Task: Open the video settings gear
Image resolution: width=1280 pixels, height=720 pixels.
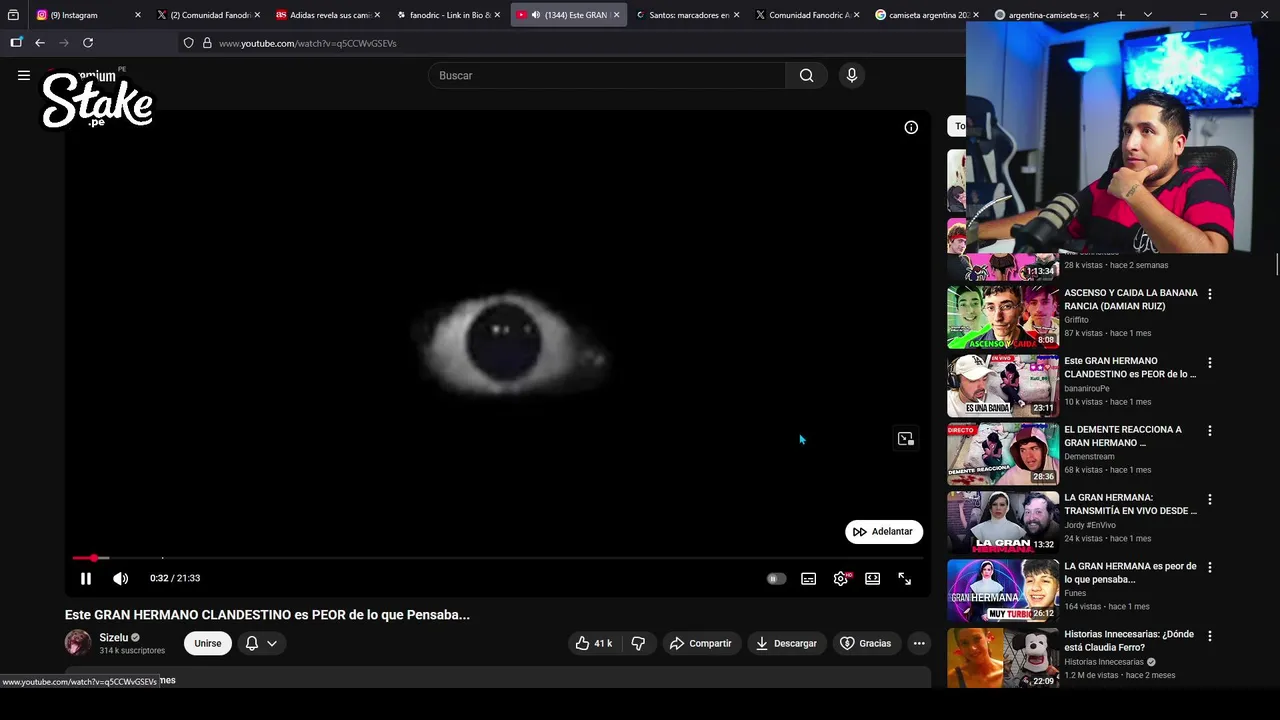Action: [x=841, y=578]
